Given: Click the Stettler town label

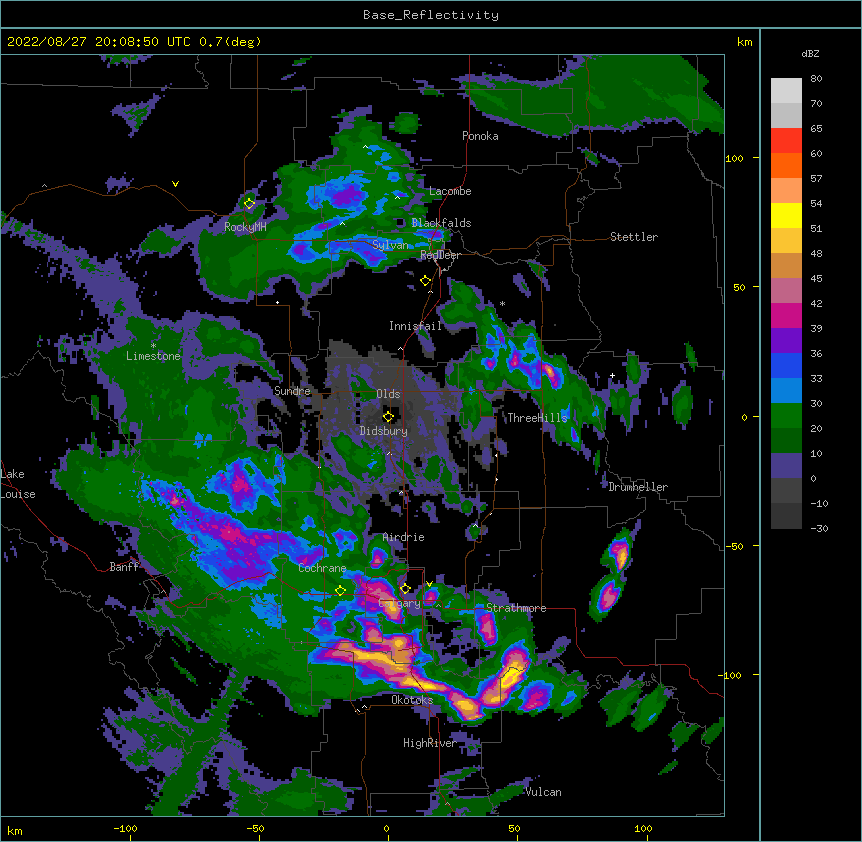Looking at the screenshot, I should (x=633, y=237).
